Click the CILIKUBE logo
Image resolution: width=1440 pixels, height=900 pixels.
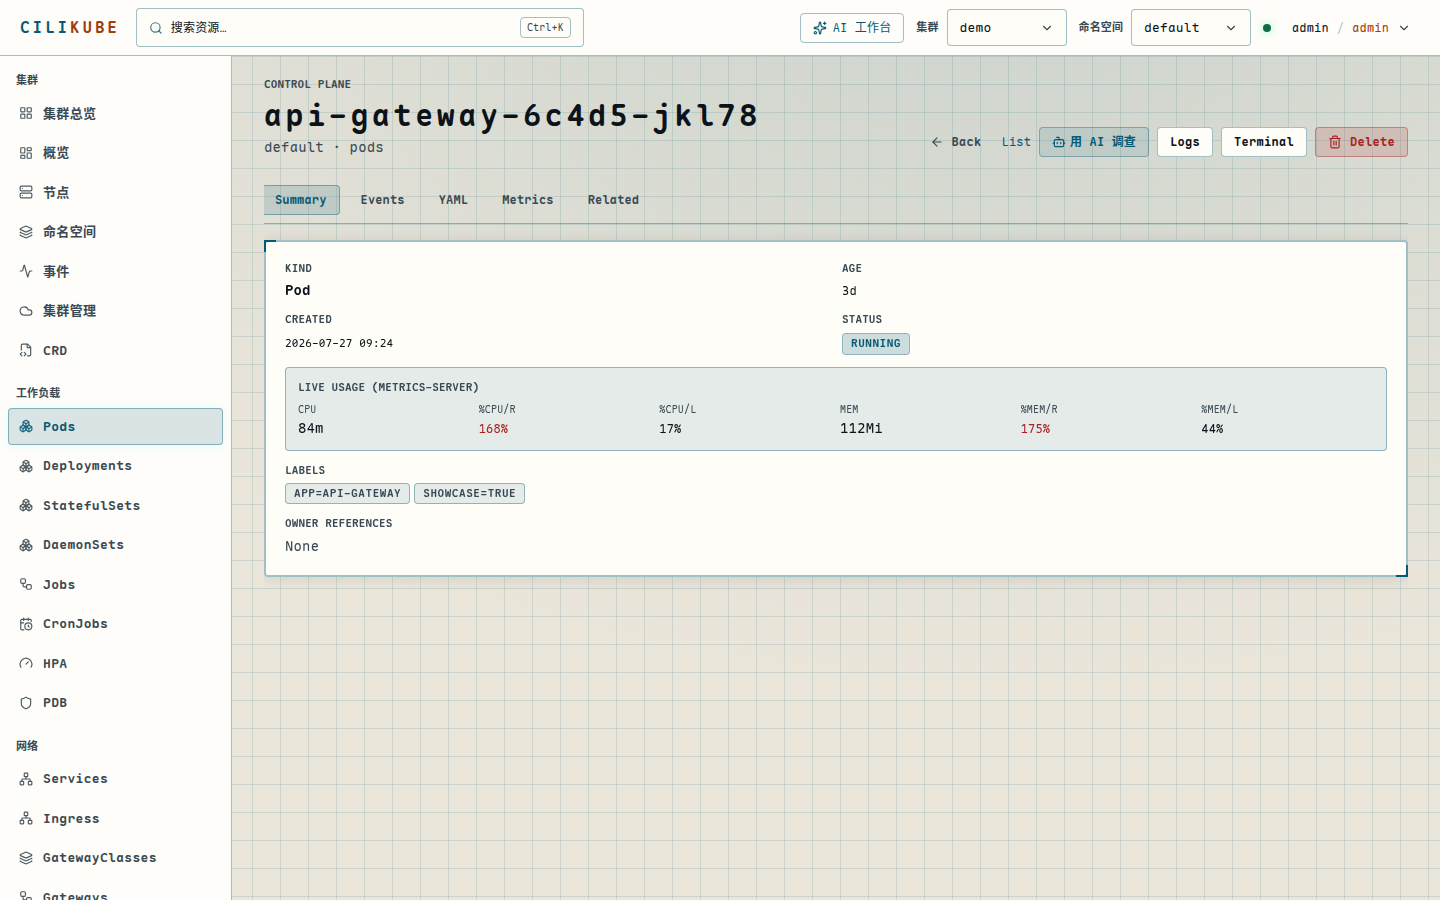tap(69, 28)
